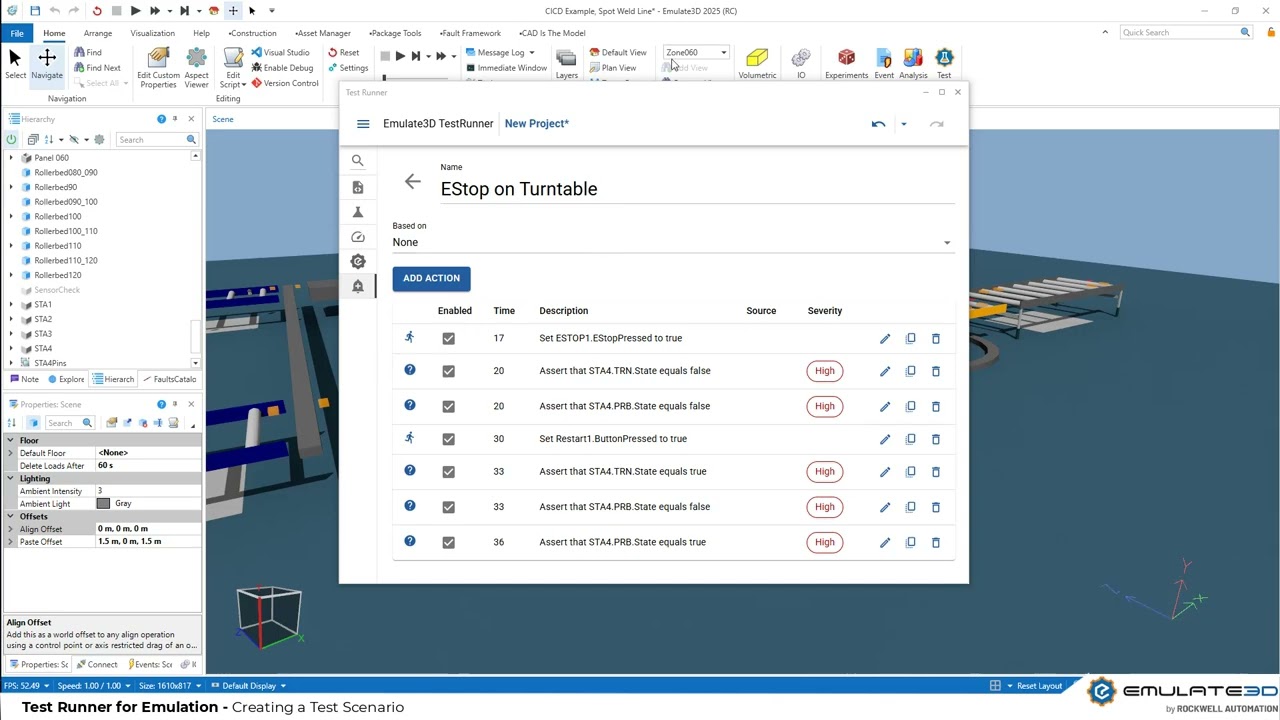
Task: Open the Test Runner hamburger menu
Action: [363, 124]
